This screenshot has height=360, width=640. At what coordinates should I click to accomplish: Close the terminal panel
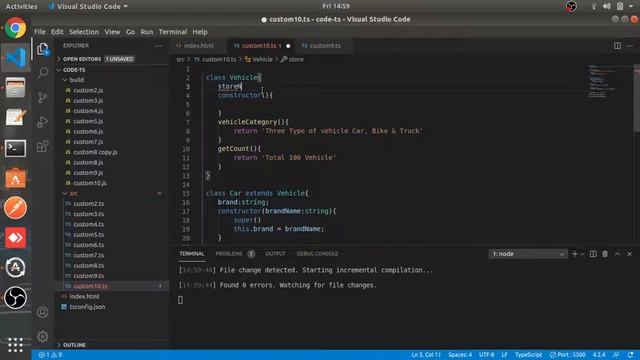(x=630, y=254)
